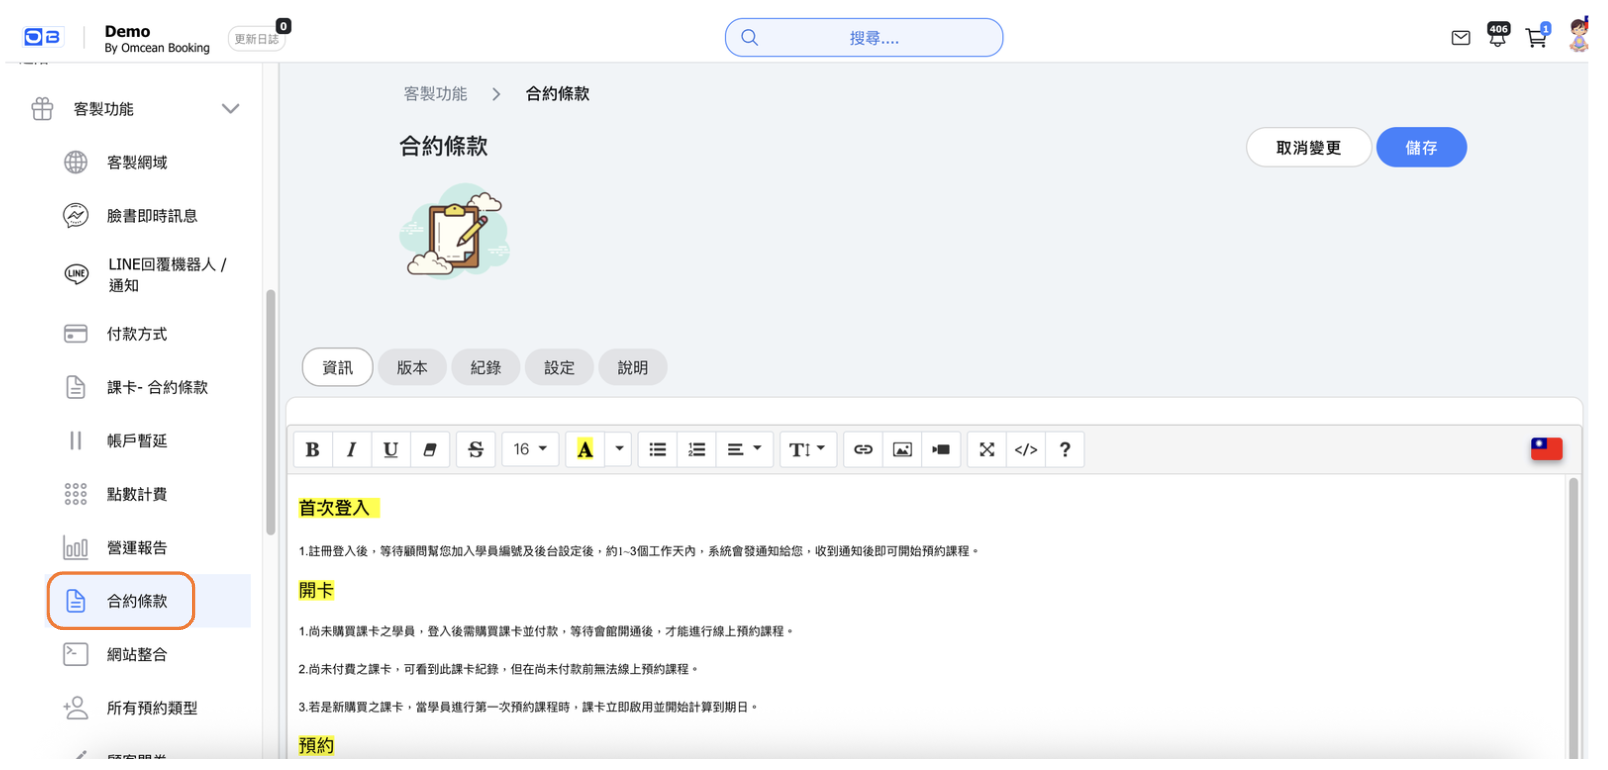Expand the text color options arrow
The image size is (1608, 770).
(620, 449)
